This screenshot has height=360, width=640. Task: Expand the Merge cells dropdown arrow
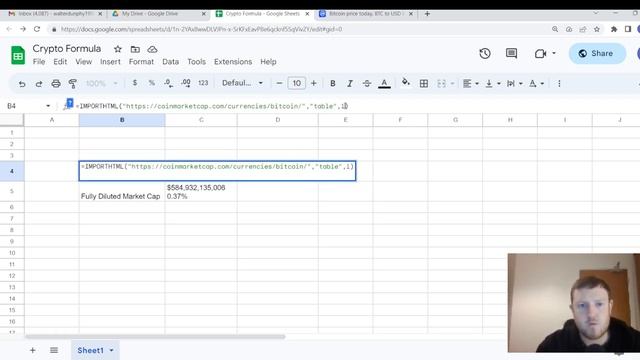452,84
